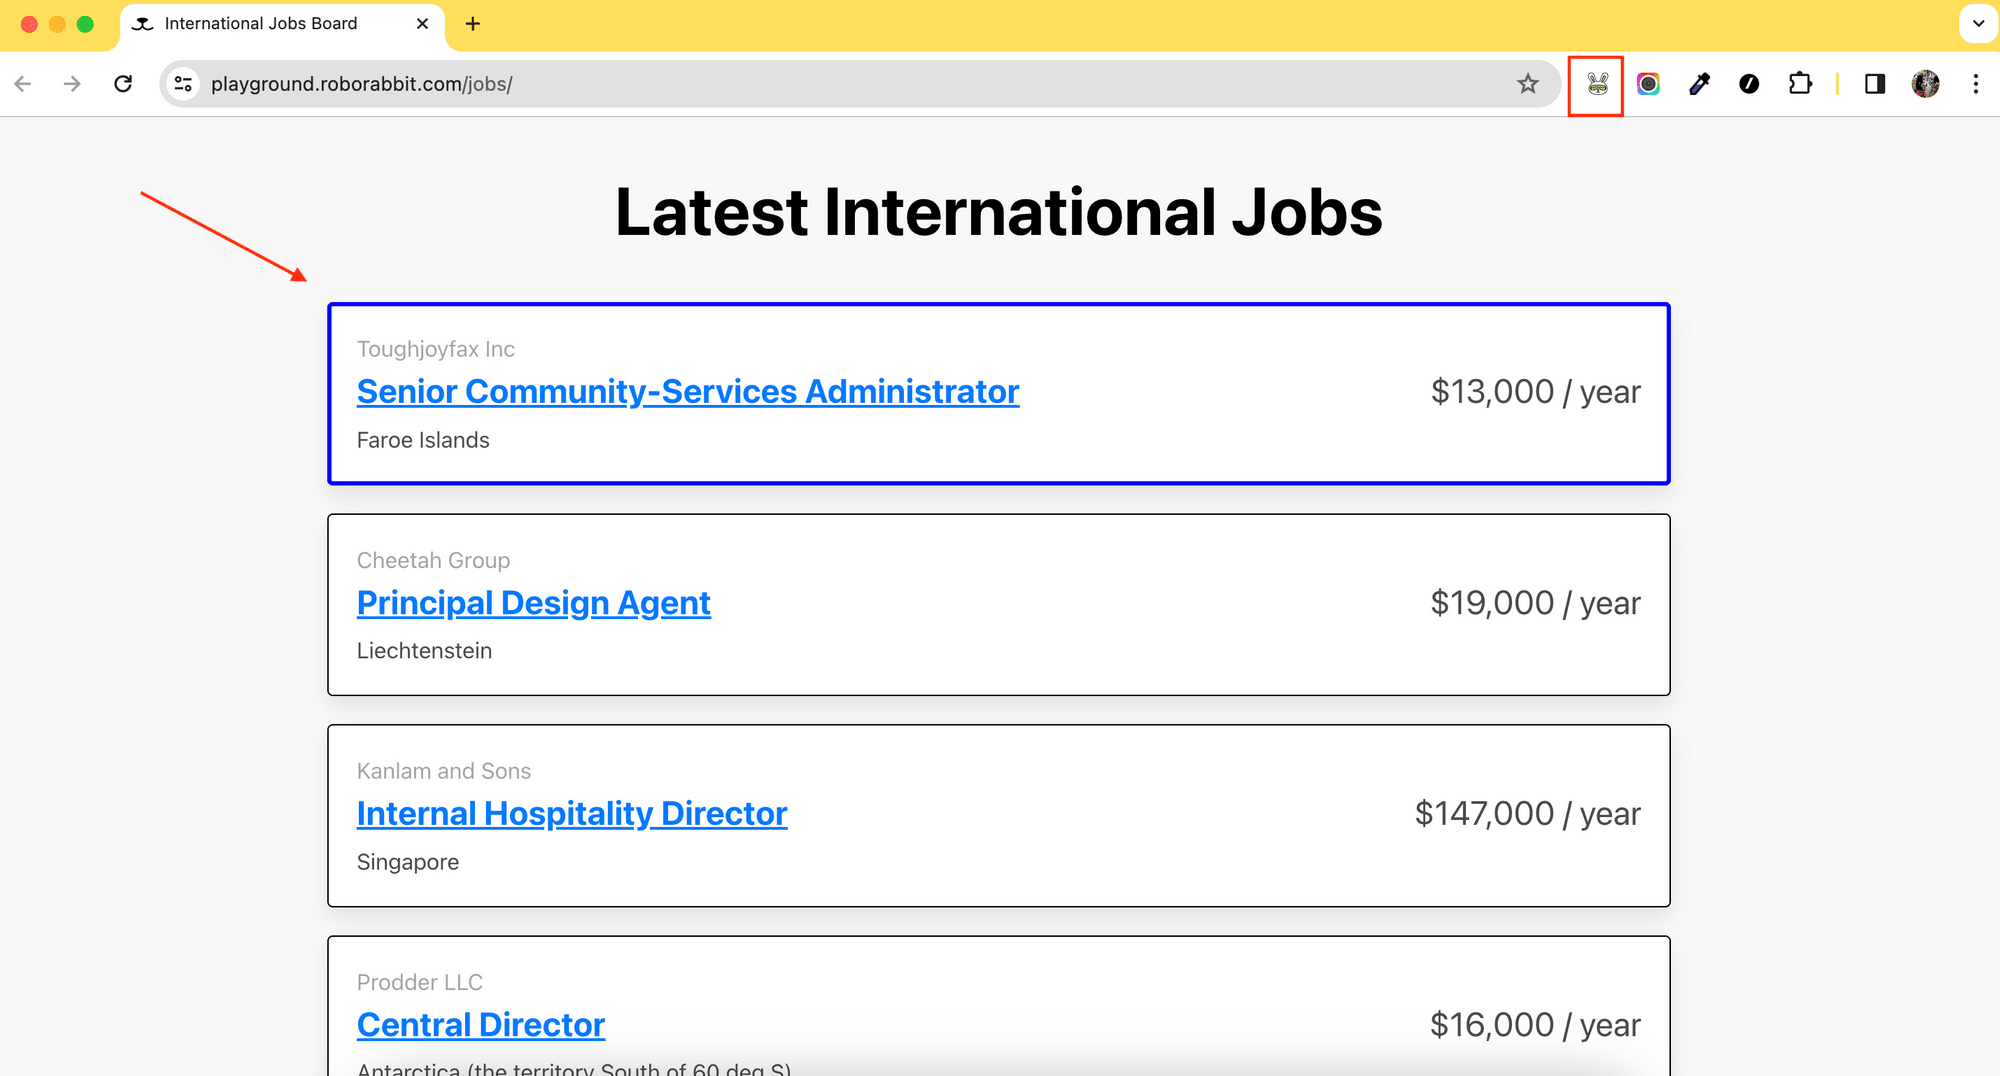This screenshot has width=2000, height=1076.
Task: Open the Extensions puzzle piece menu
Action: pyautogui.click(x=1800, y=84)
